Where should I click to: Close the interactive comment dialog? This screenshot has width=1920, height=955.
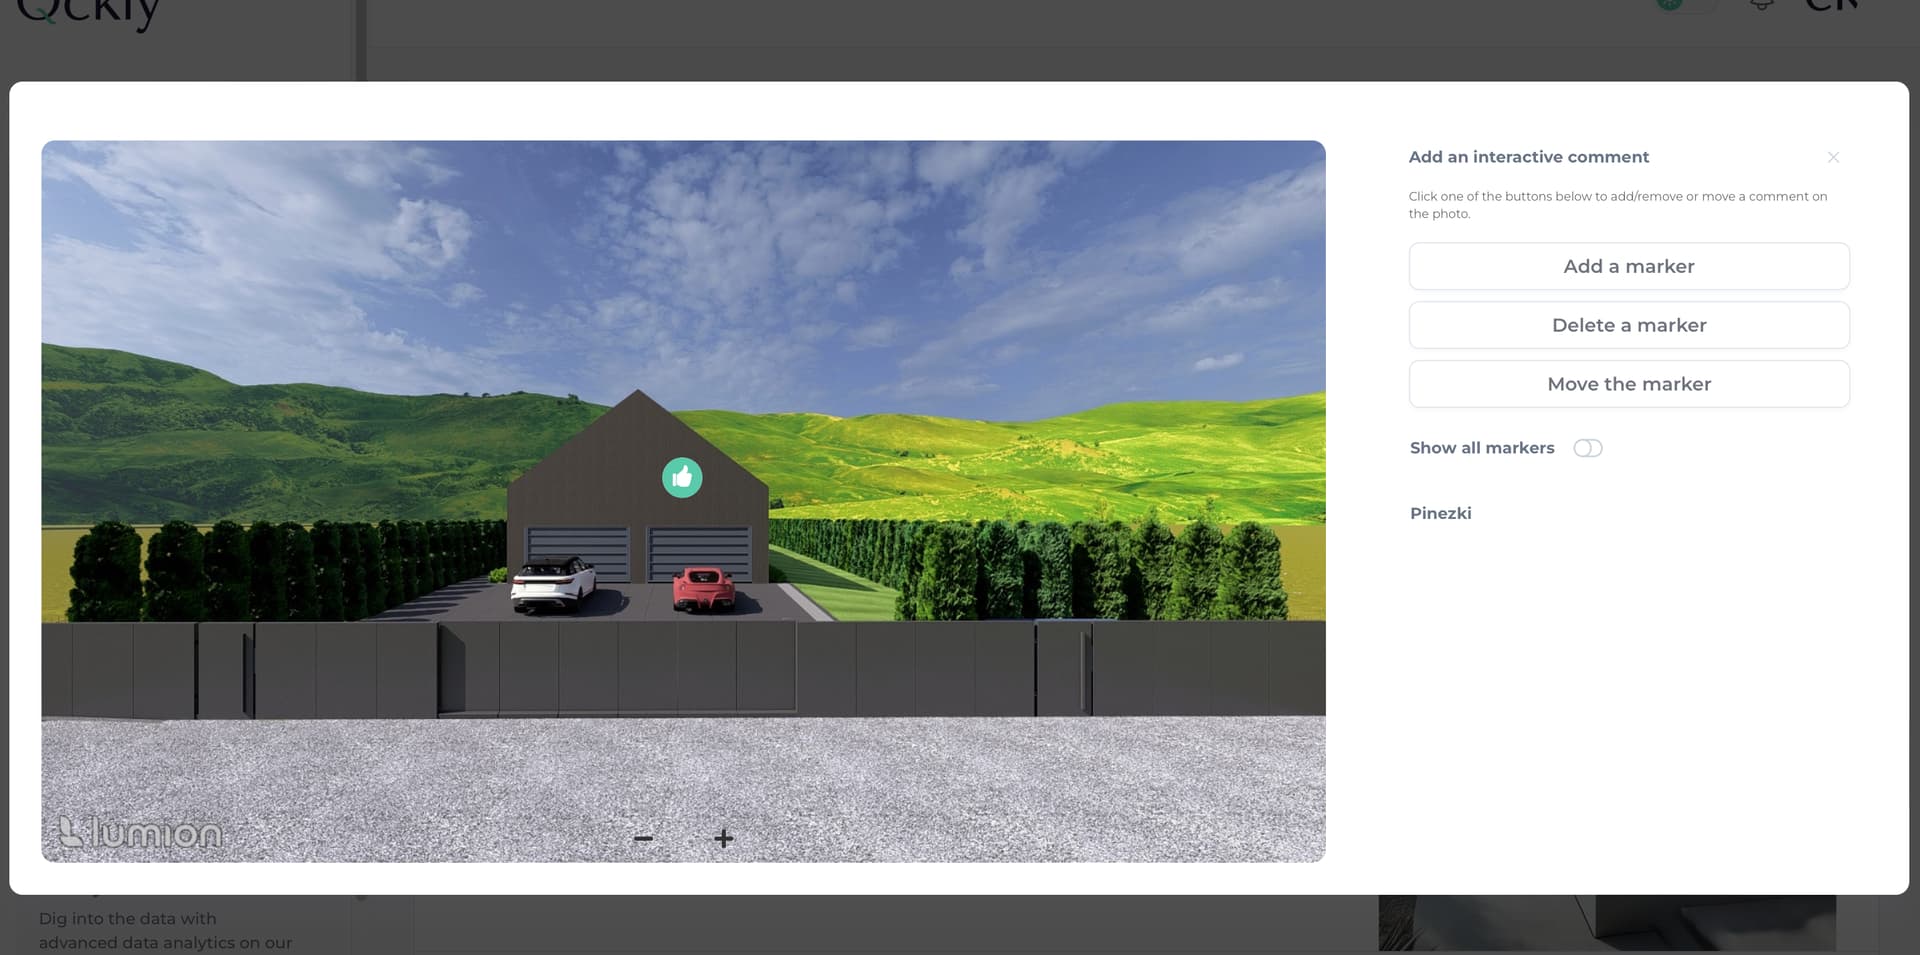click(1833, 157)
